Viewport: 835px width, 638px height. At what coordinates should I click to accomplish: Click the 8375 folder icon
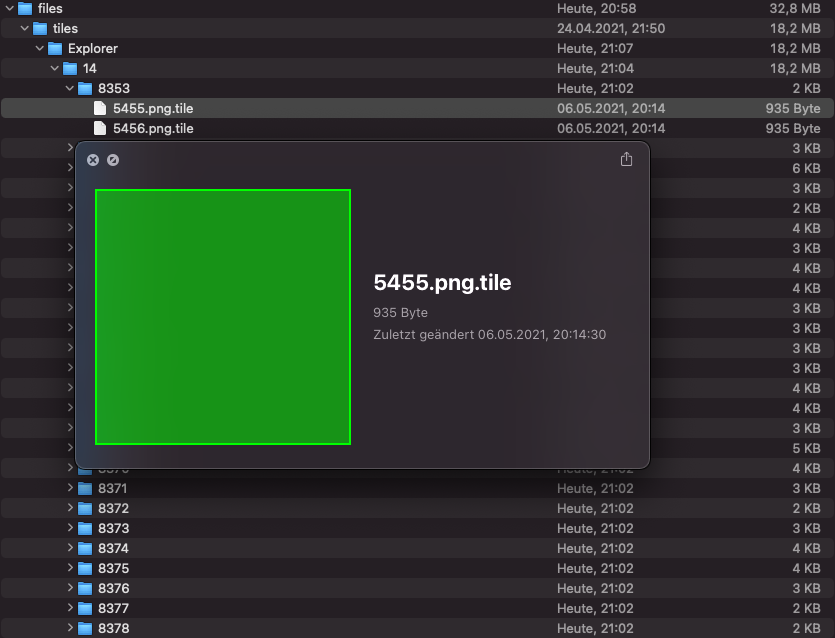click(85, 568)
